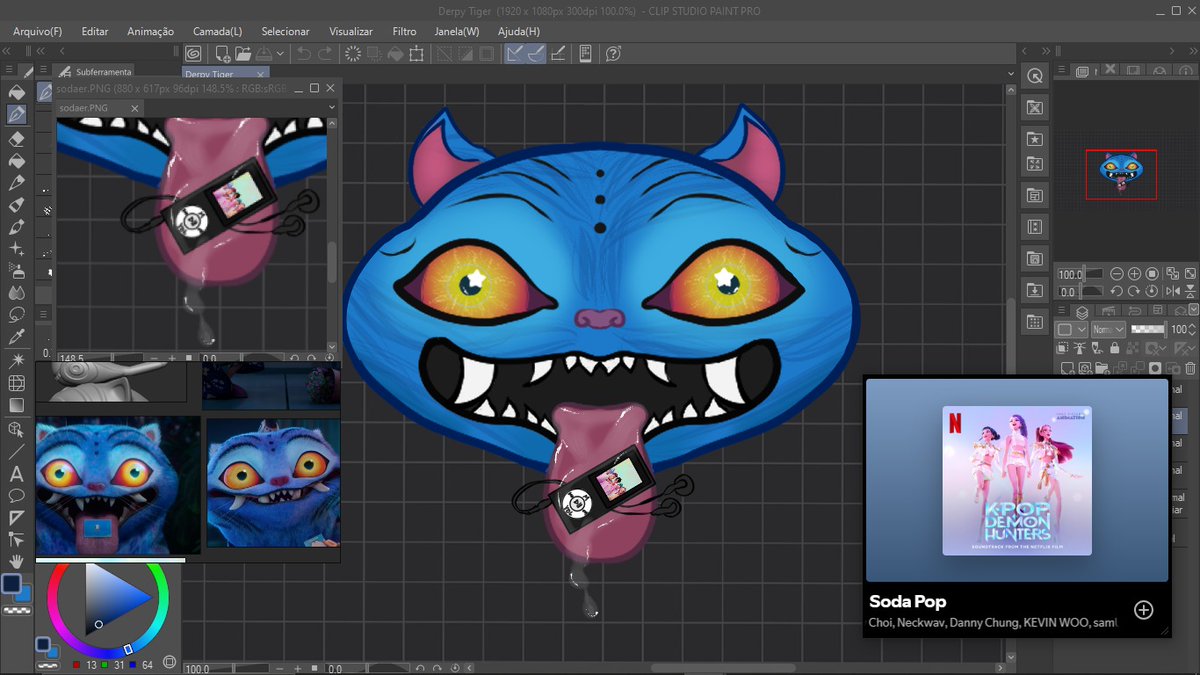
Task: Zoom in using Navigator plus icon
Action: click(1134, 274)
